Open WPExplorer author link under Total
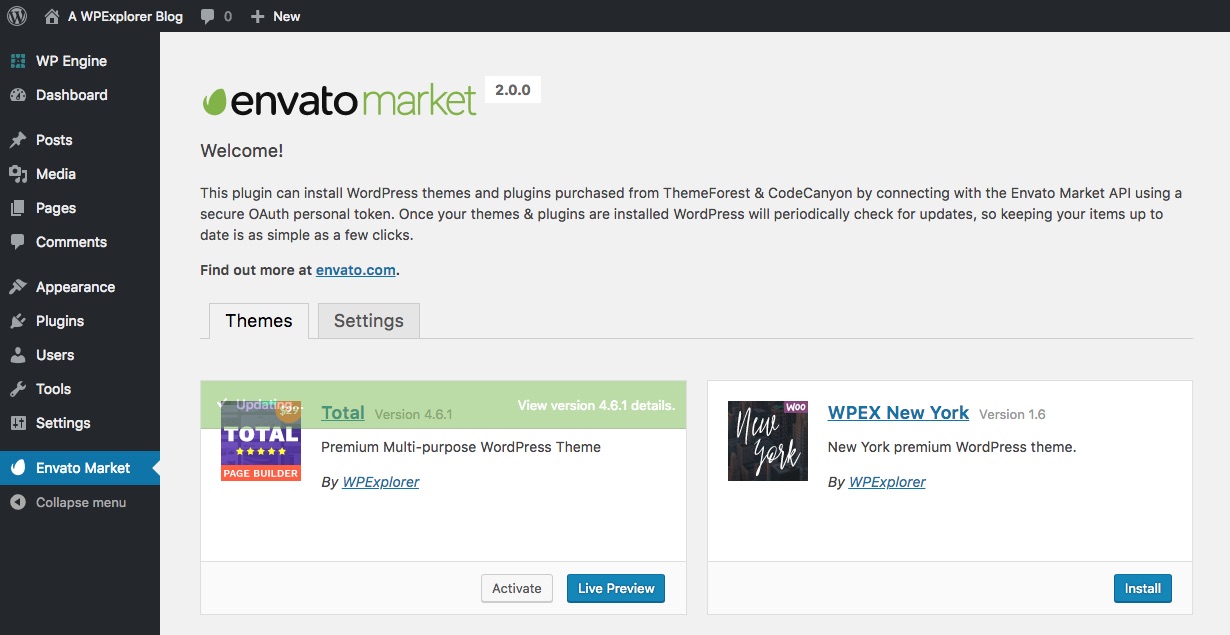 (x=381, y=482)
